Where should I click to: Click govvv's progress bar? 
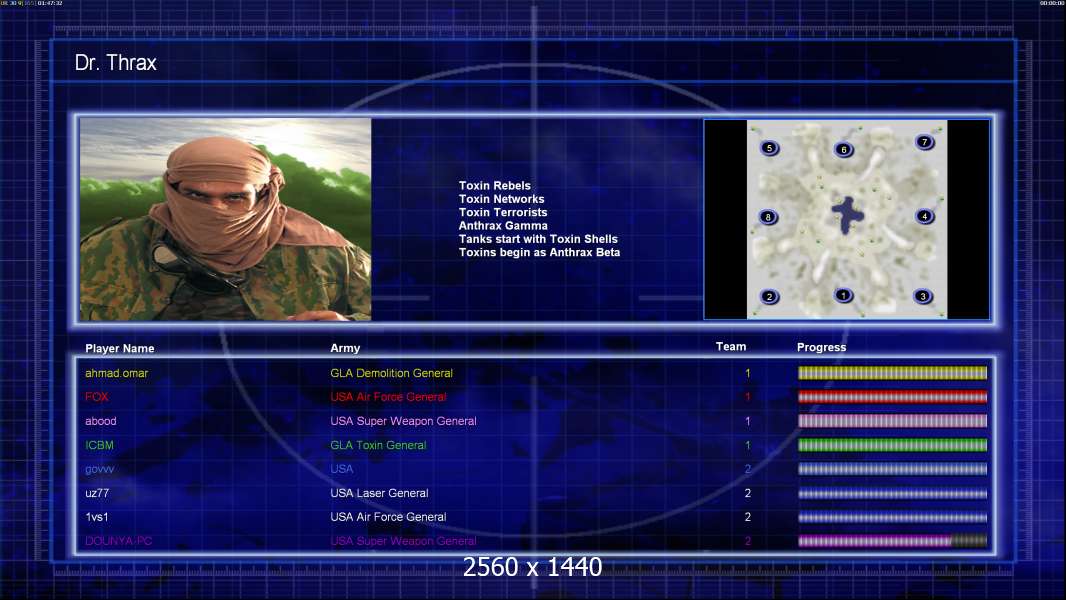point(892,469)
